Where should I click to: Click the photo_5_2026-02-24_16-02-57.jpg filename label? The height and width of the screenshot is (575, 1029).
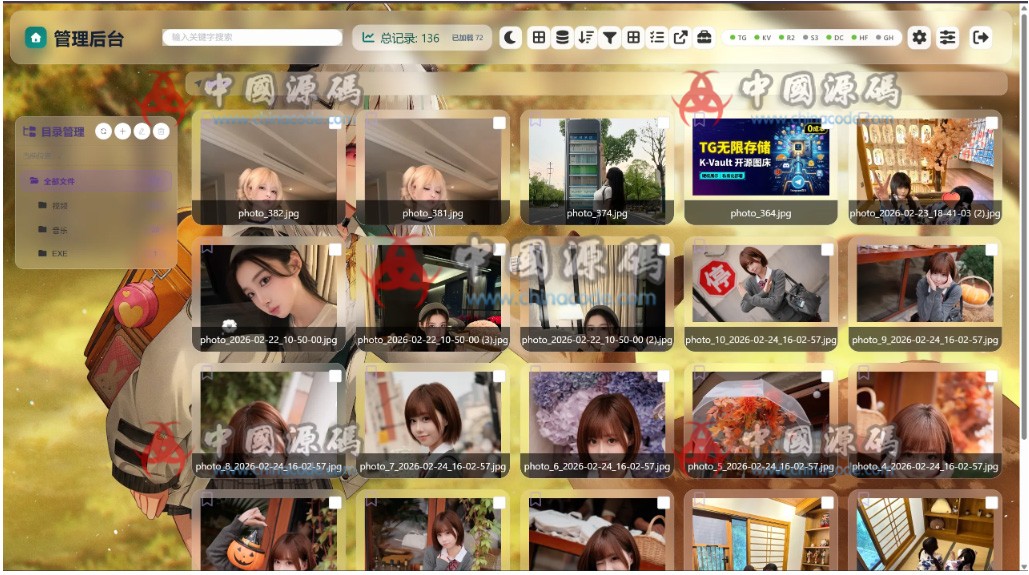click(761, 467)
